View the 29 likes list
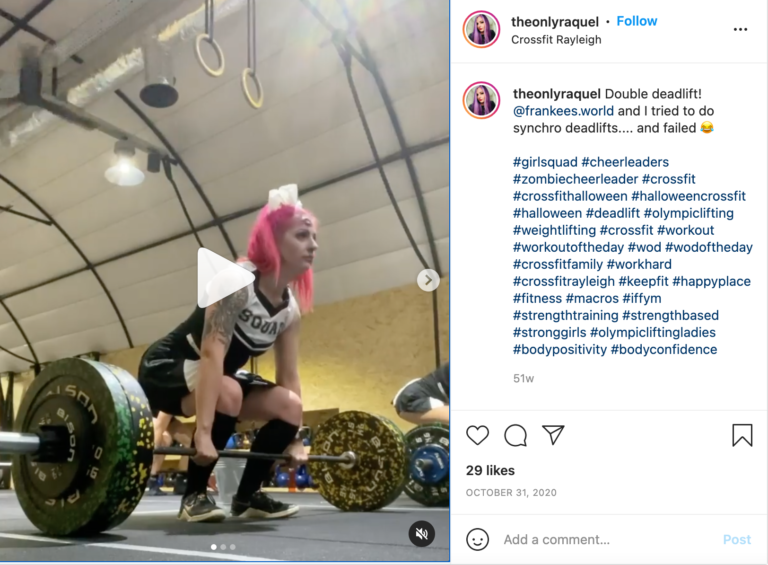This screenshot has height=565, width=768. 490,471
